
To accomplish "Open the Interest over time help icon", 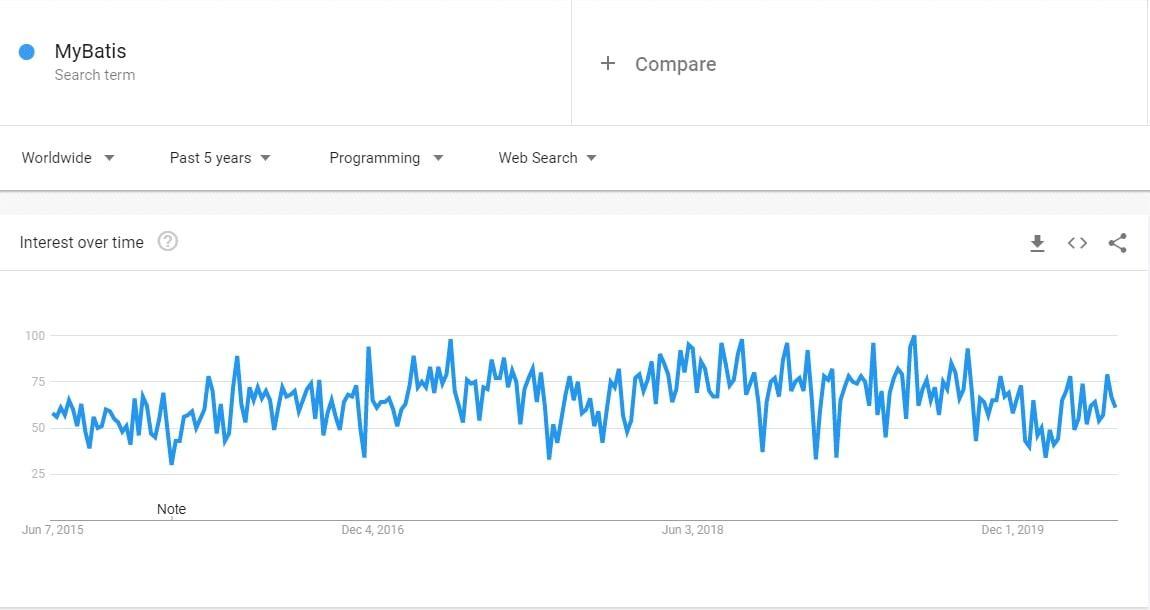I will (x=168, y=241).
